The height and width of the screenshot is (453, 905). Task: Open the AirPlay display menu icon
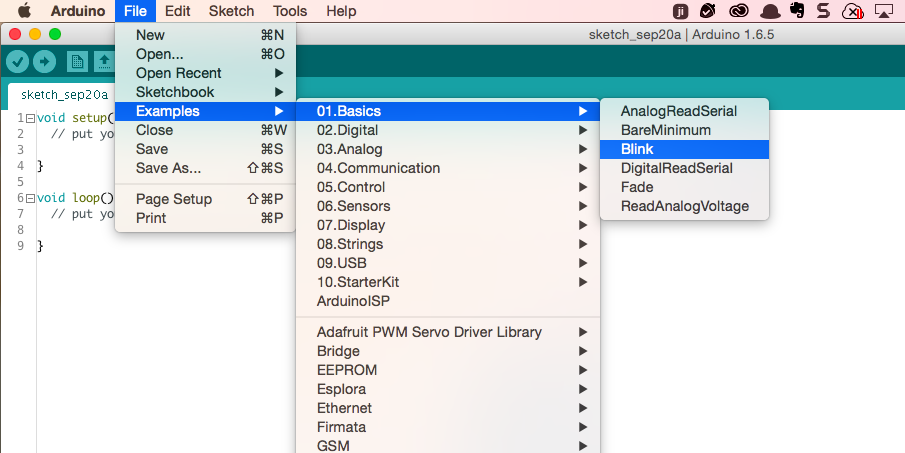pos(883,11)
